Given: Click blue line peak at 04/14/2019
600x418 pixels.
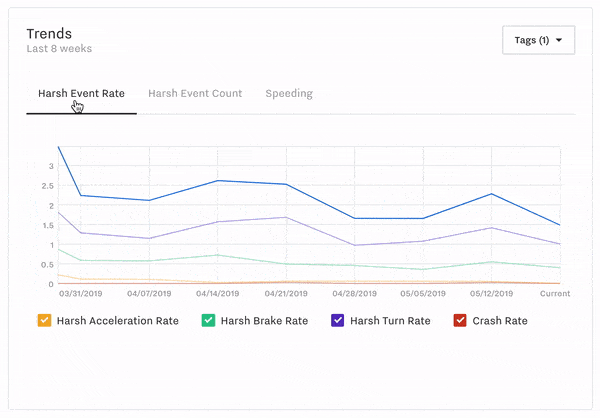Looking at the screenshot, I should (x=218, y=181).
